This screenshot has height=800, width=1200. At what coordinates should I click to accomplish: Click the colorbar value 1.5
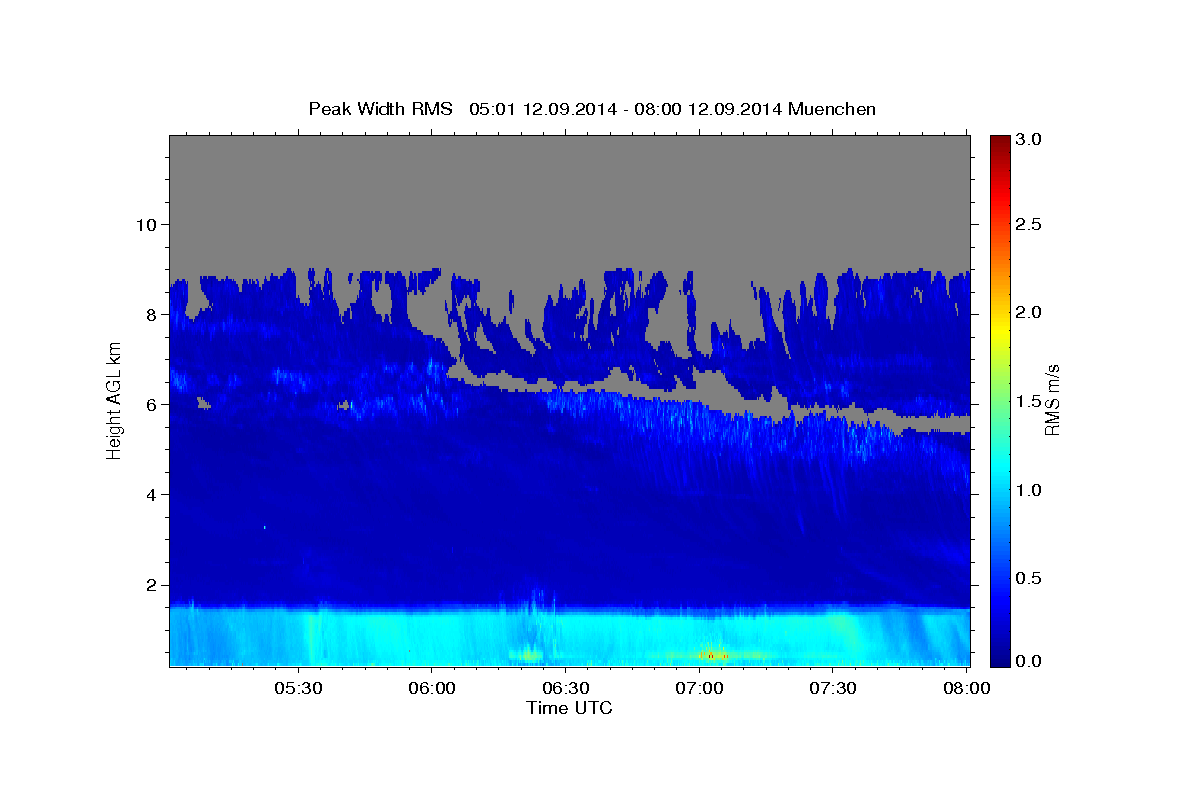pos(1028,401)
